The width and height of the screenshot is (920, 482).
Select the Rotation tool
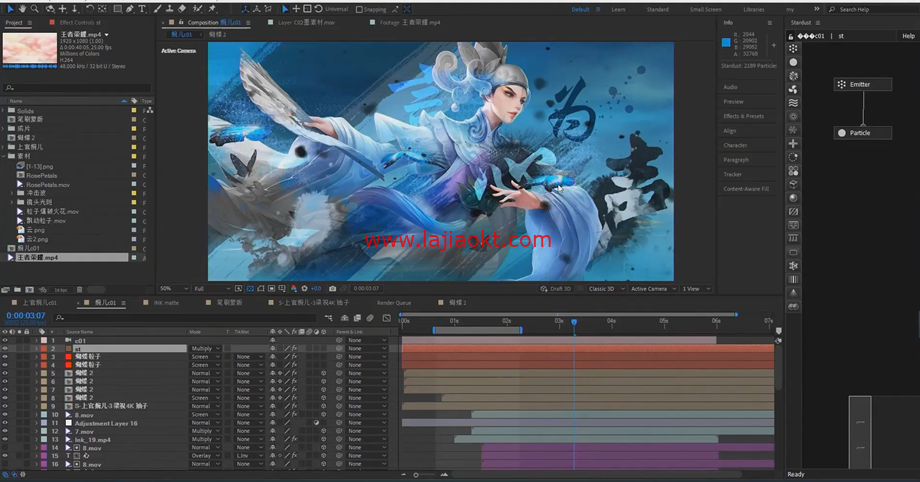90,9
